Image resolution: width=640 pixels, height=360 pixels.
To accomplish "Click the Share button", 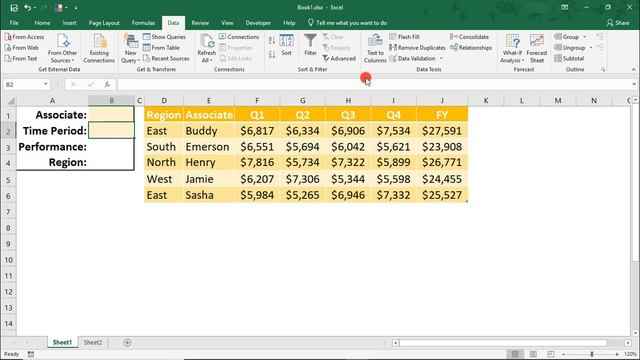I will pyautogui.click(x=618, y=23).
